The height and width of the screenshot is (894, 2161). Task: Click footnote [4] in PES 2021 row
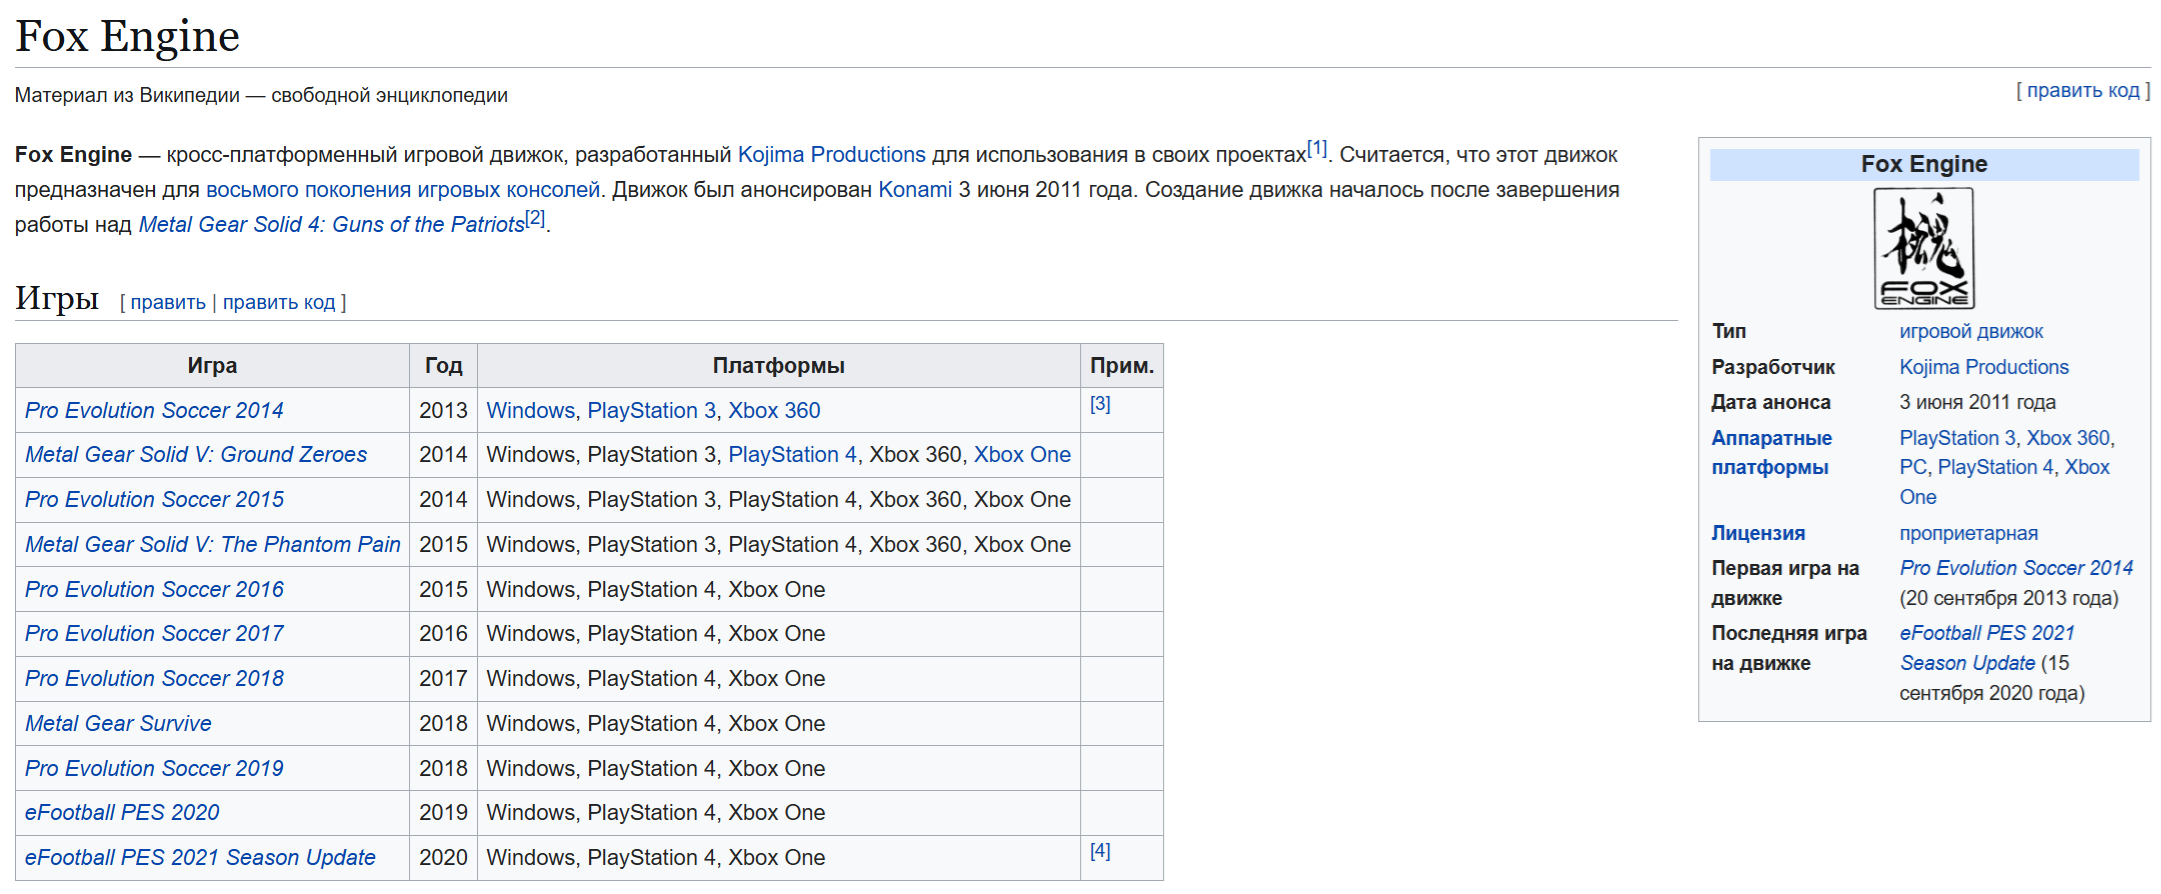1100,851
